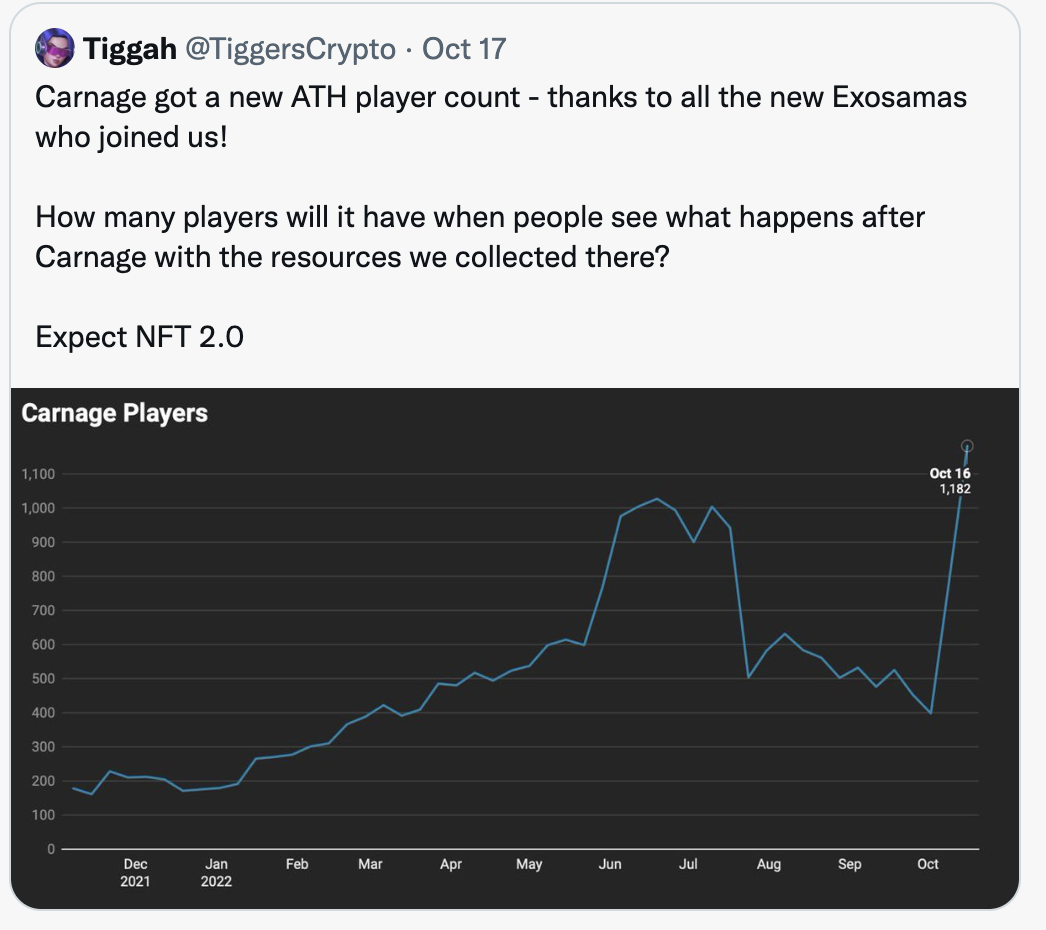Click the Mar x-axis month label

tap(370, 864)
